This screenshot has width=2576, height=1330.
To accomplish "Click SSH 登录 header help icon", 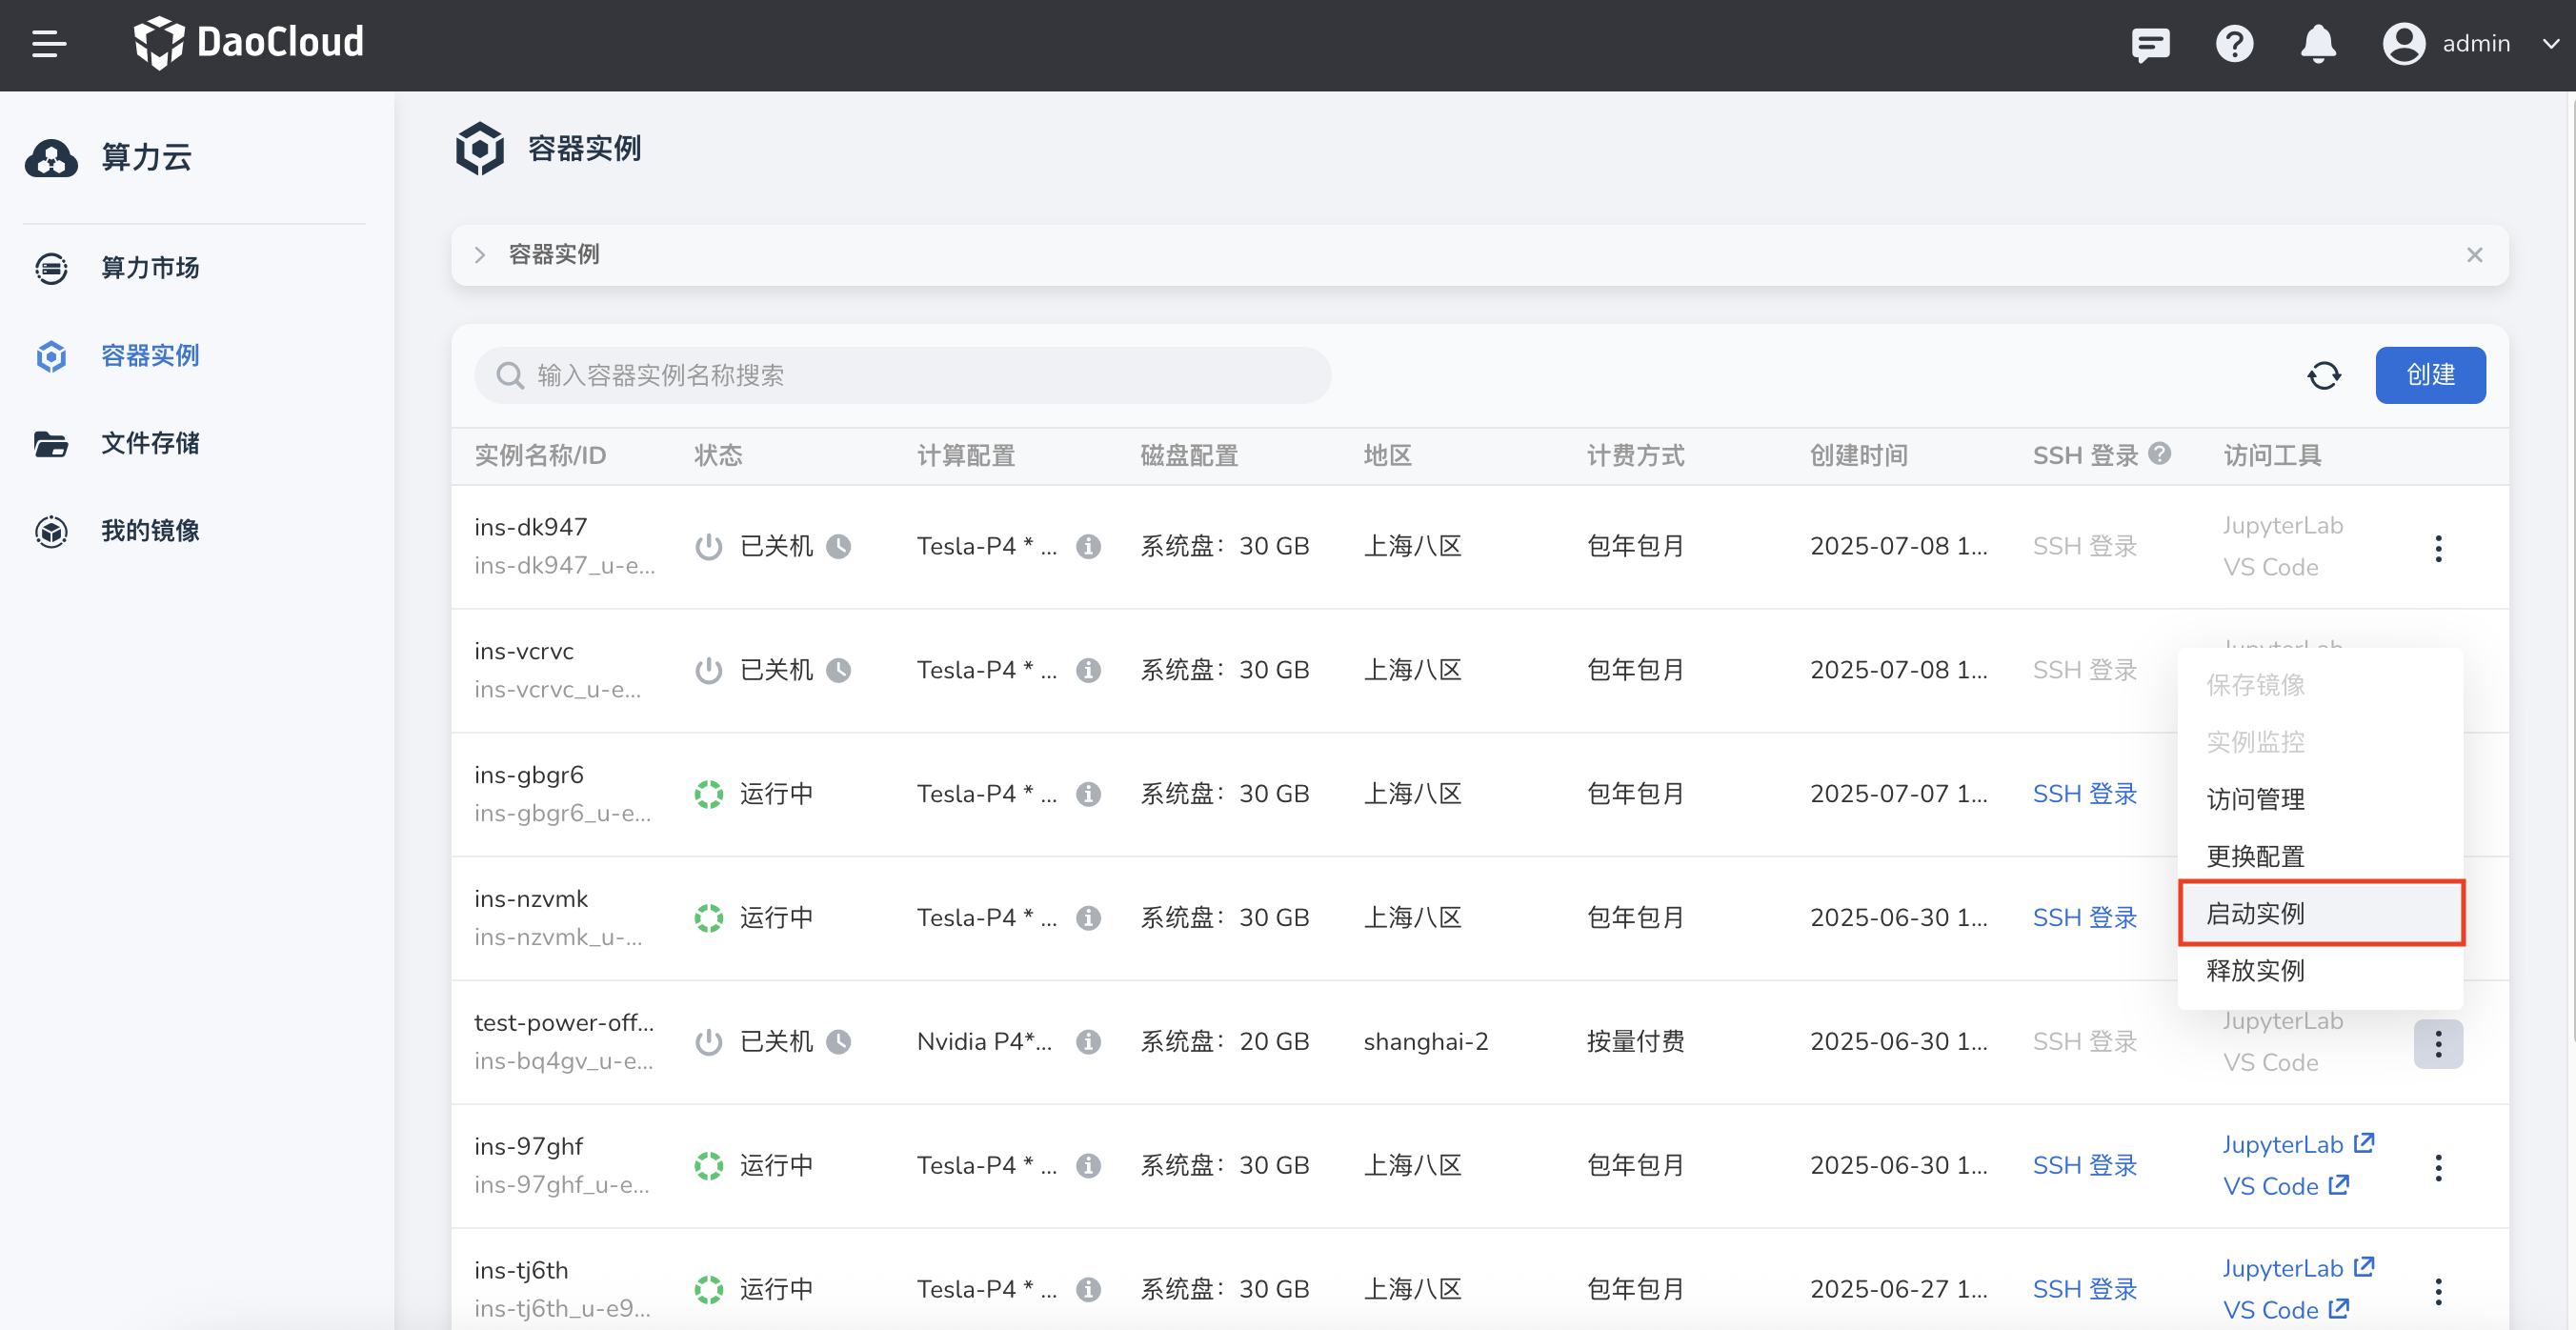I will [x=2159, y=454].
